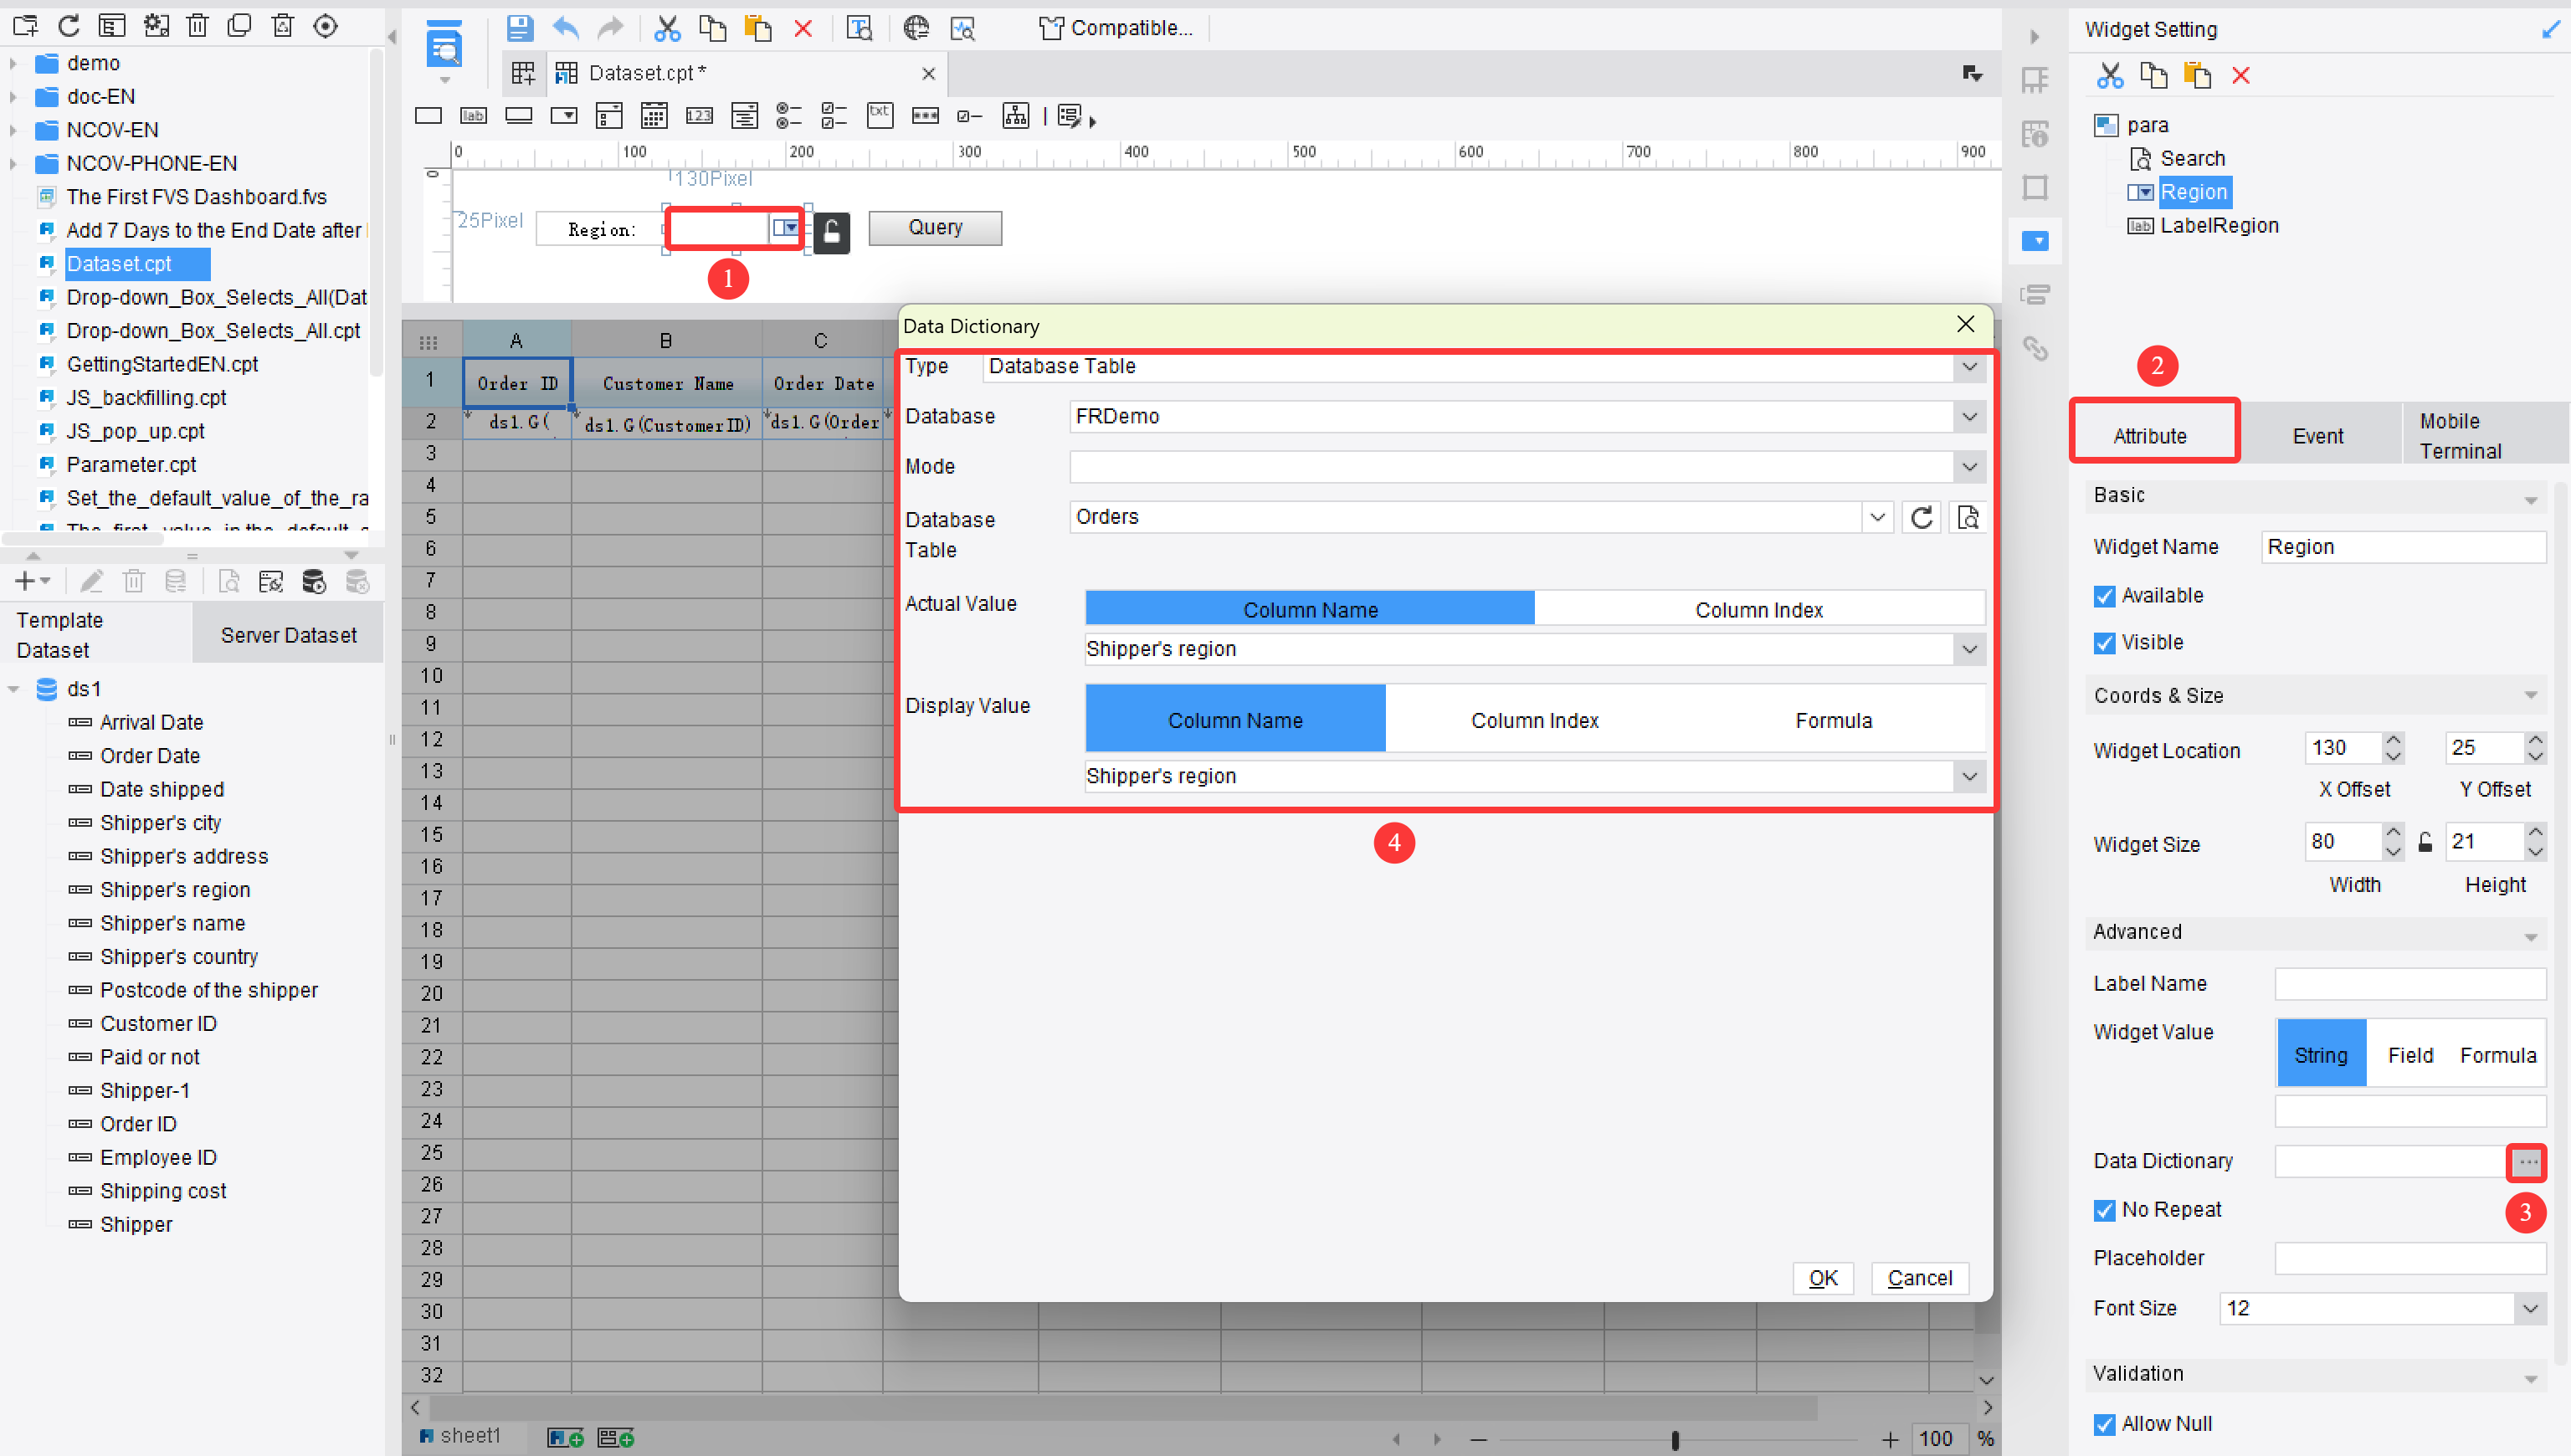
Task: Select Column Index for Actual Value
Action: point(1759,609)
